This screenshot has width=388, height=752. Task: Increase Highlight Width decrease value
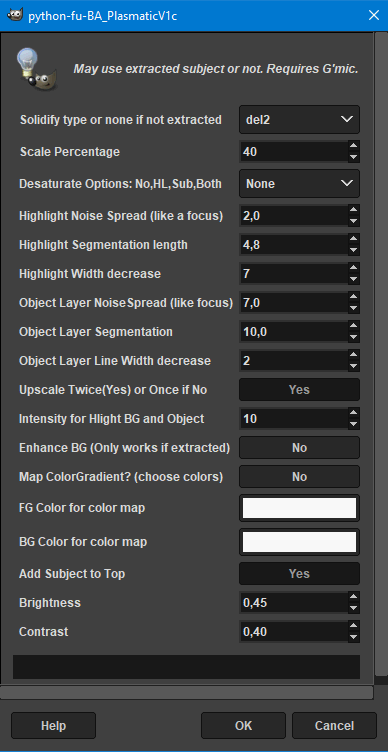pos(353,269)
